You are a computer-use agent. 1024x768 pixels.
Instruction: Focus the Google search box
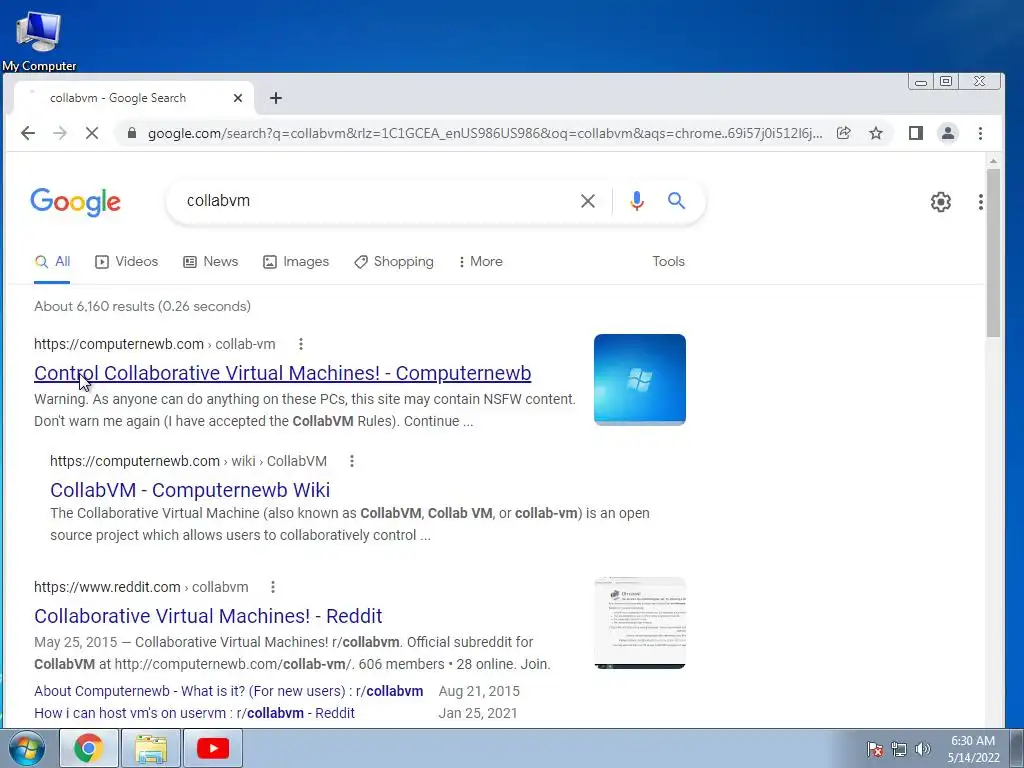(x=372, y=200)
